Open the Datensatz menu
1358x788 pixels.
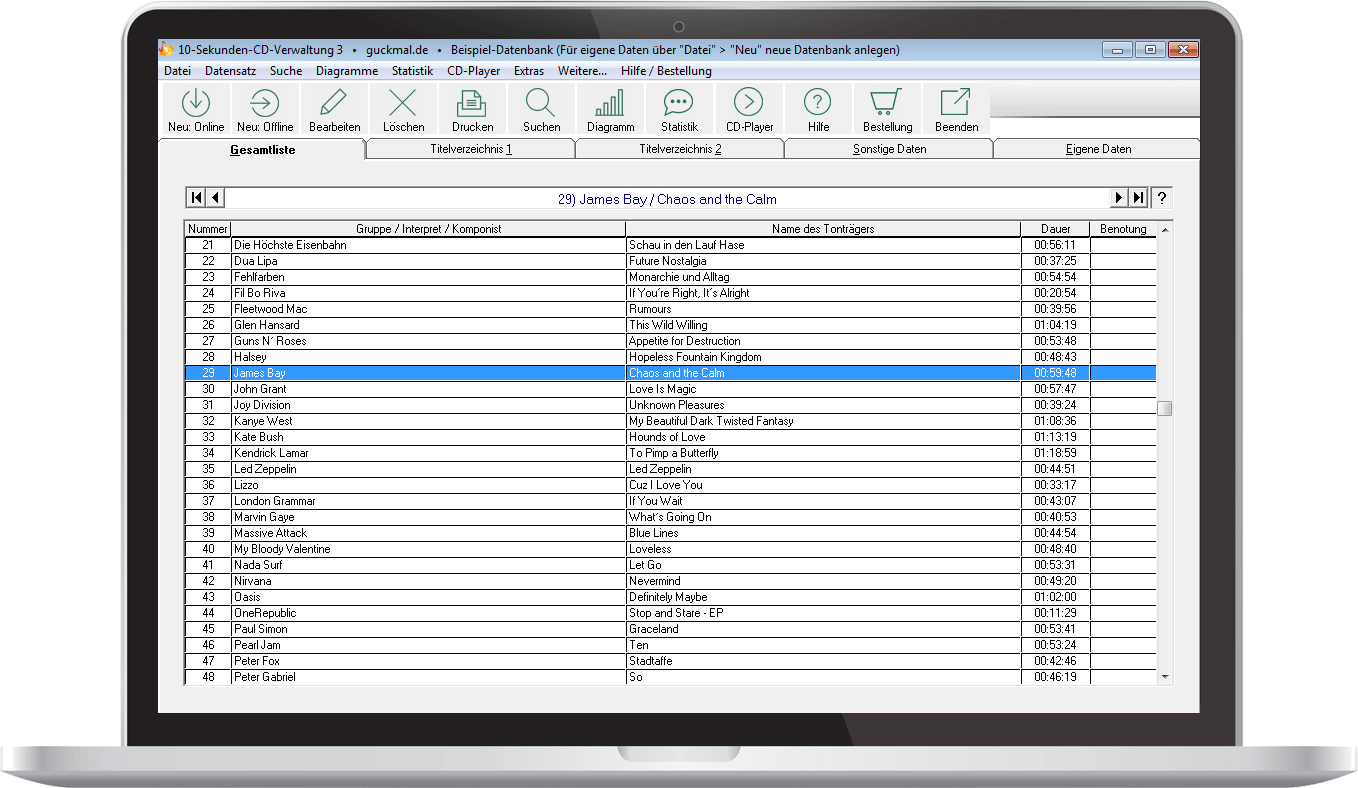click(230, 71)
